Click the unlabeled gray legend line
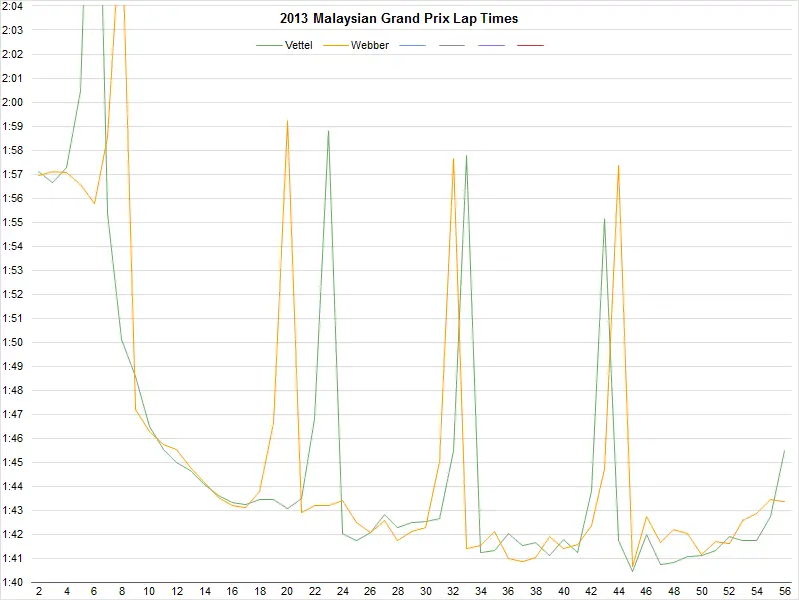Screen dimensions: 799x600 click(452, 45)
